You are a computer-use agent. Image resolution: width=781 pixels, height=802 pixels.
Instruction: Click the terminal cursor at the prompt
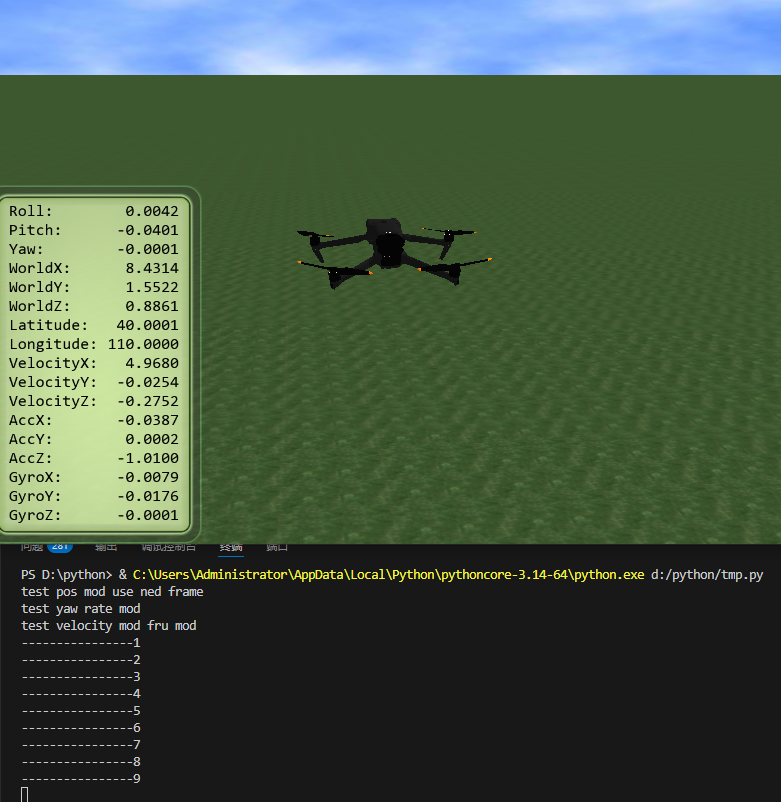[x=25, y=794]
